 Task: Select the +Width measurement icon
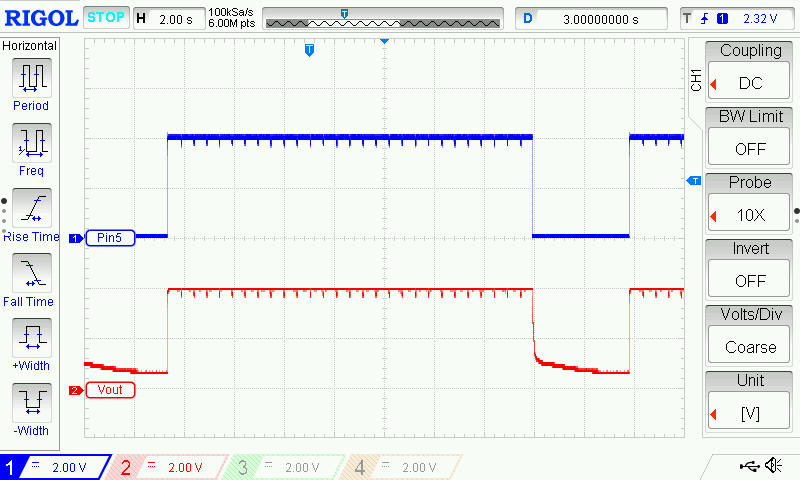point(31,338)
